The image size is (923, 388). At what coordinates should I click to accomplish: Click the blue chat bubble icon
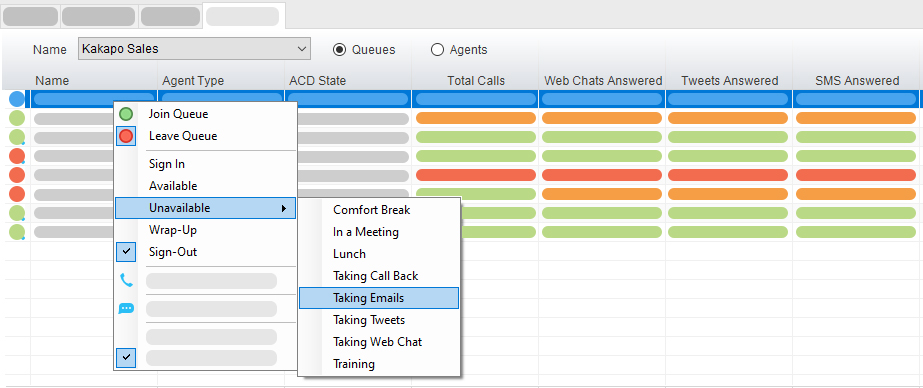tap(126, 309)
